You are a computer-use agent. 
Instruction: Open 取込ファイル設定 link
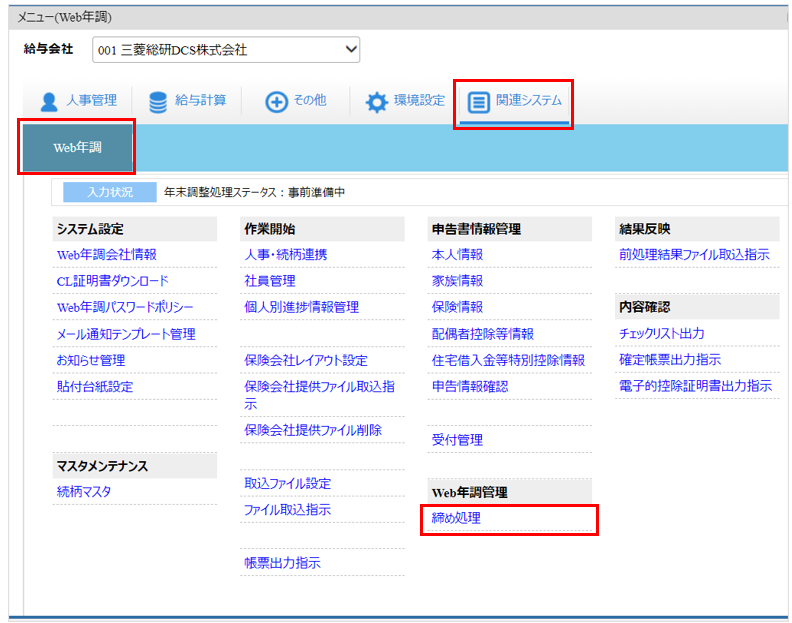[287, 483]
